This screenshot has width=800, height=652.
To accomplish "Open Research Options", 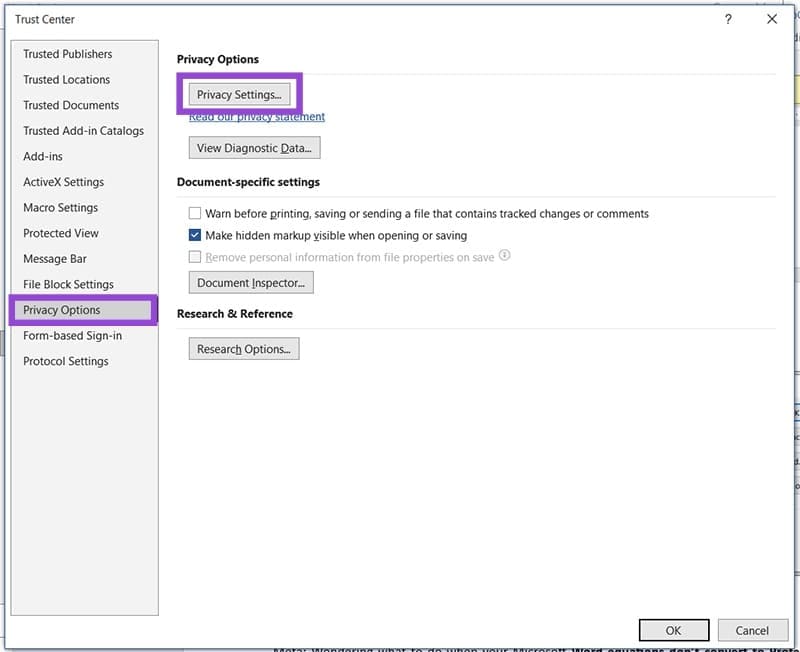I will pyautogui.click(x=242, y=348).
